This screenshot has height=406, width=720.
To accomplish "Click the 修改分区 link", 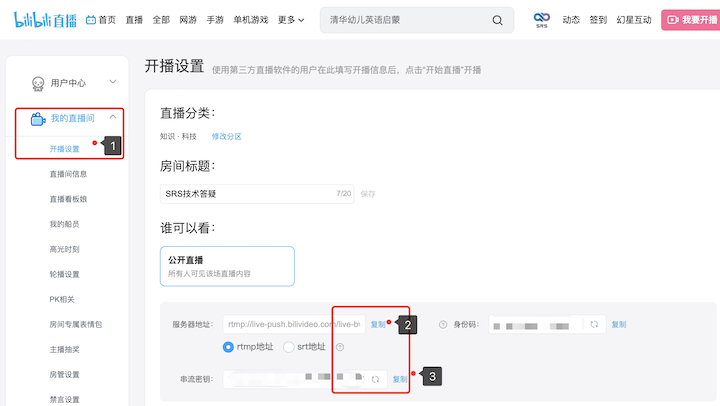I will [226, 136].
